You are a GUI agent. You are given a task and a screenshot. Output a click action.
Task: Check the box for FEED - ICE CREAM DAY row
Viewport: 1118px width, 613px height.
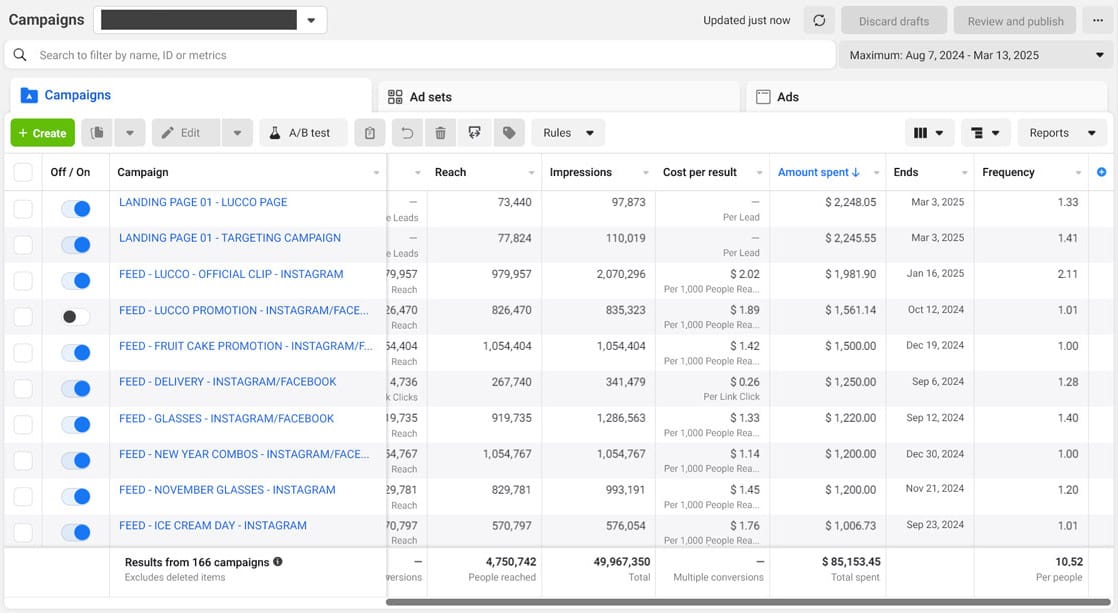tap(23, 532)
